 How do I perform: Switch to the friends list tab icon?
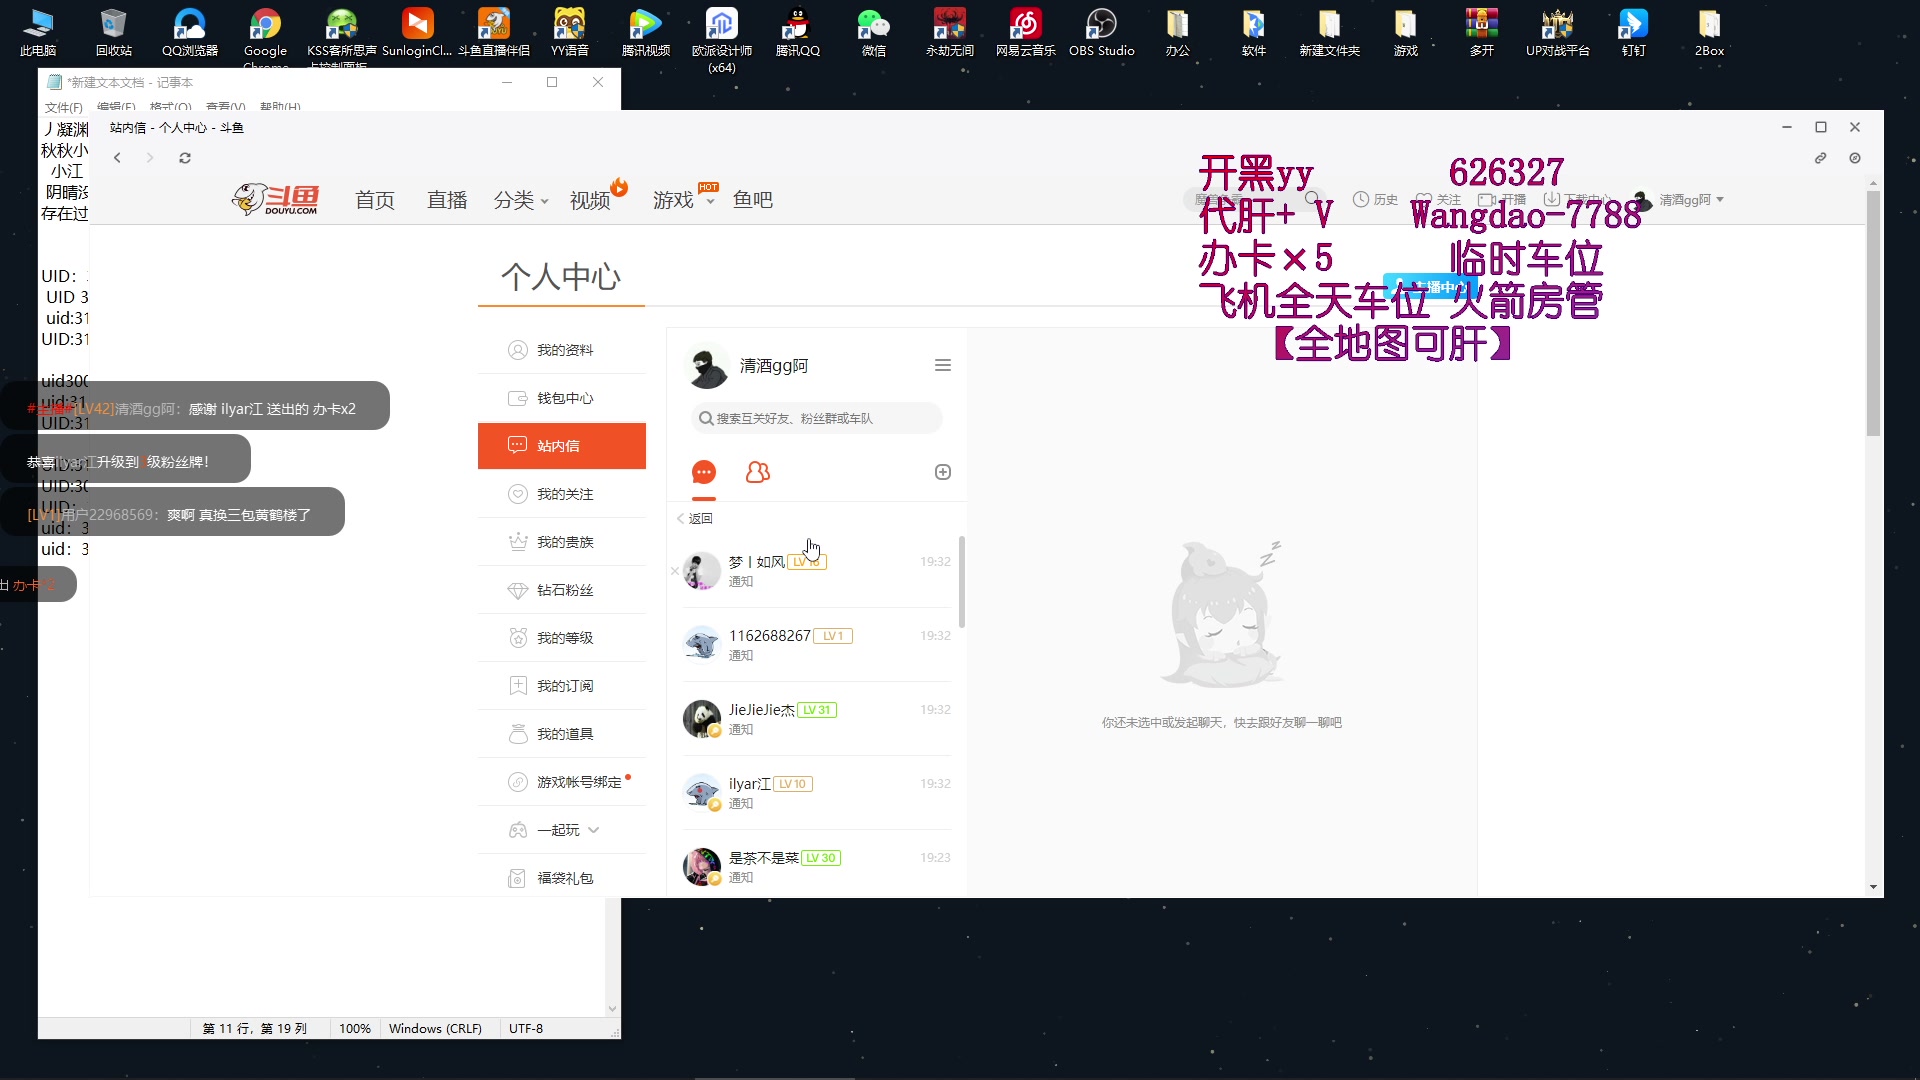pyautogui.click(x=758, y=472)
